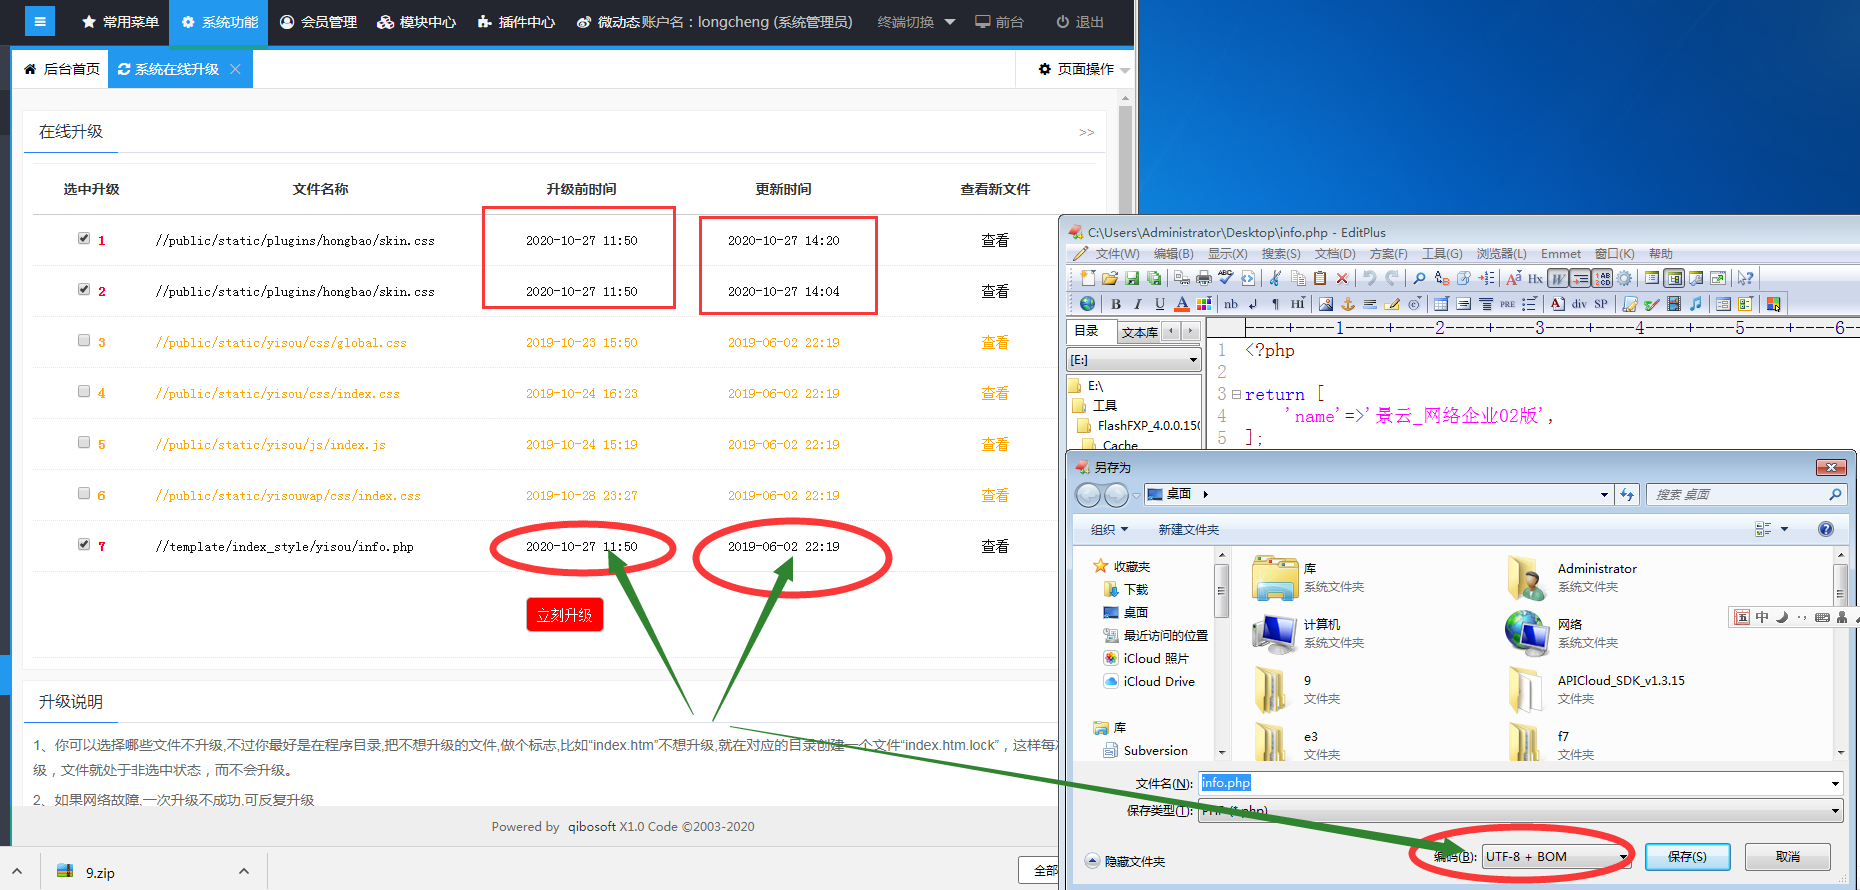Check the checkbox for row 3 global.css
Image resolution: width=1860 pixels, height=890 pixels.
pos(84,341)
